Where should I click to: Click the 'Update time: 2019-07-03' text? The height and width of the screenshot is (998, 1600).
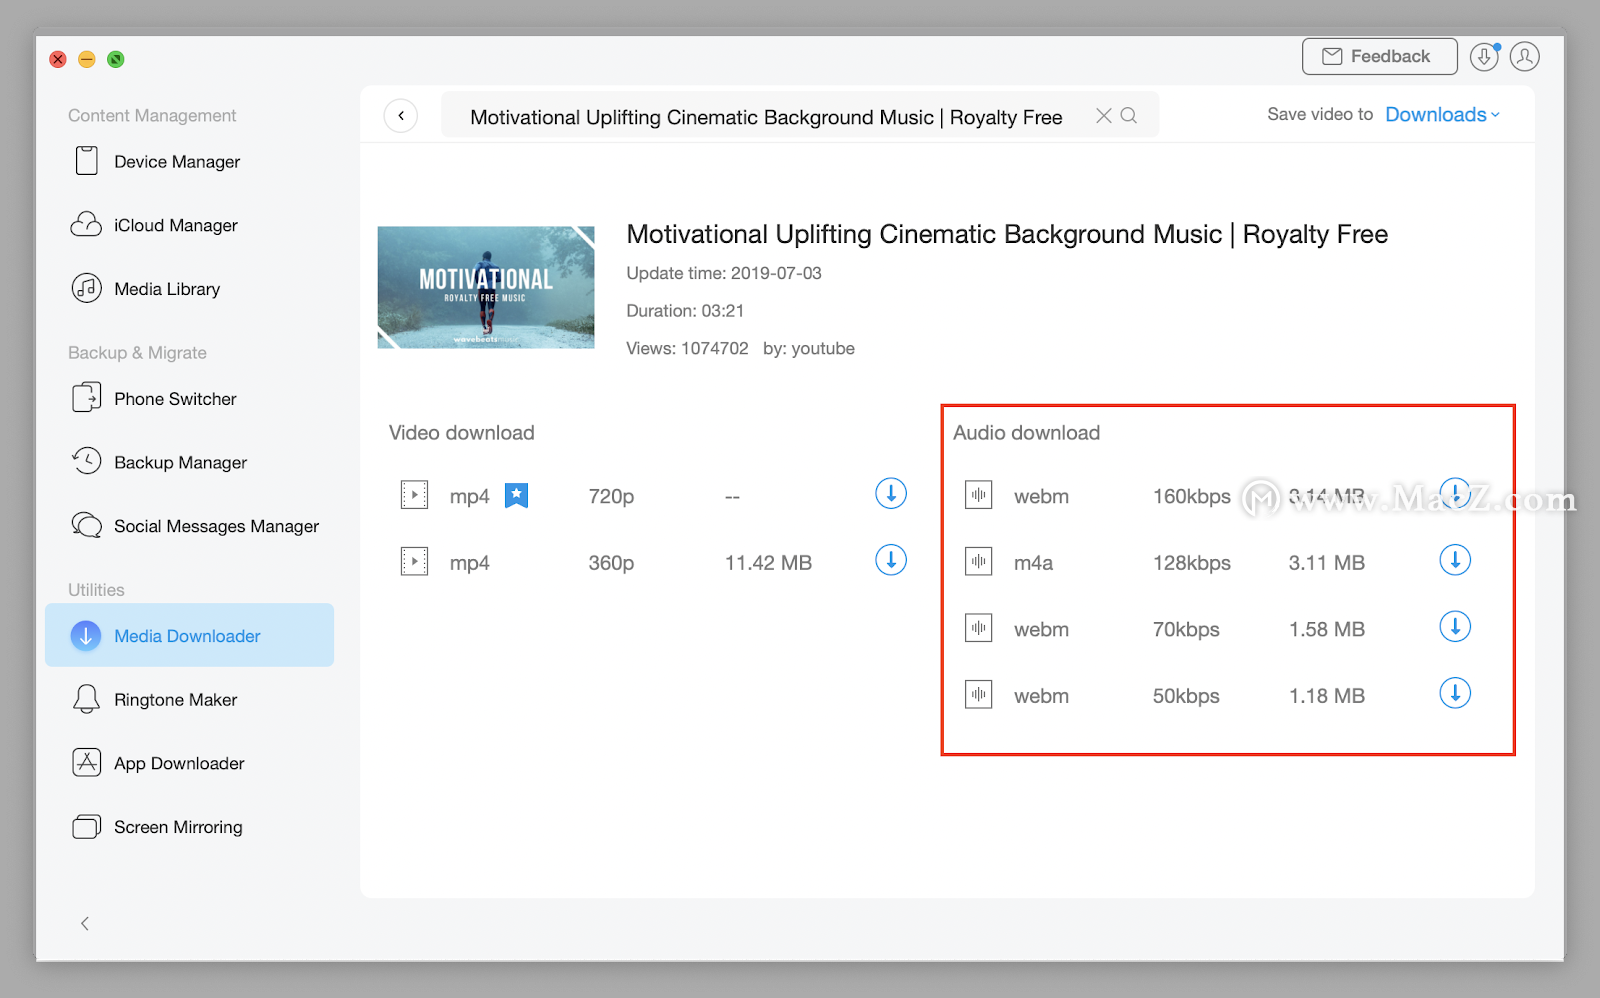click(x=724, y=273)
